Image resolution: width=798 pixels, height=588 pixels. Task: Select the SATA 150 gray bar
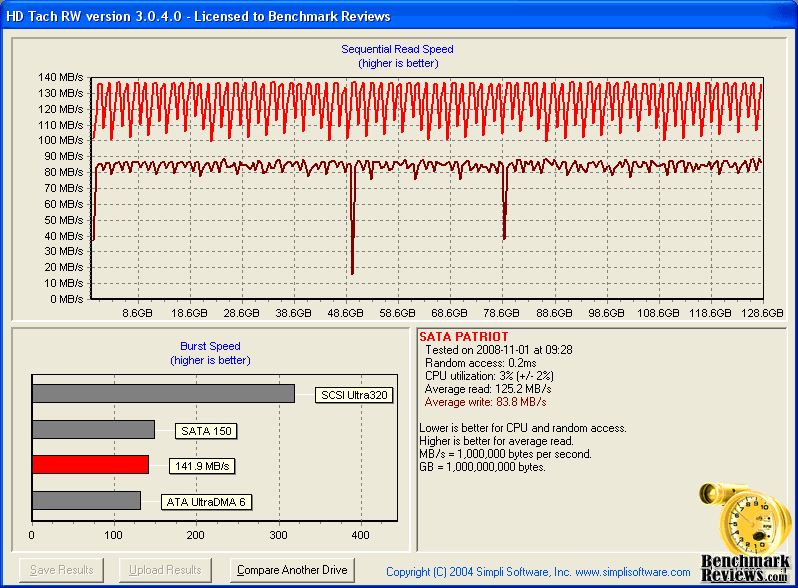coord(94,429)
